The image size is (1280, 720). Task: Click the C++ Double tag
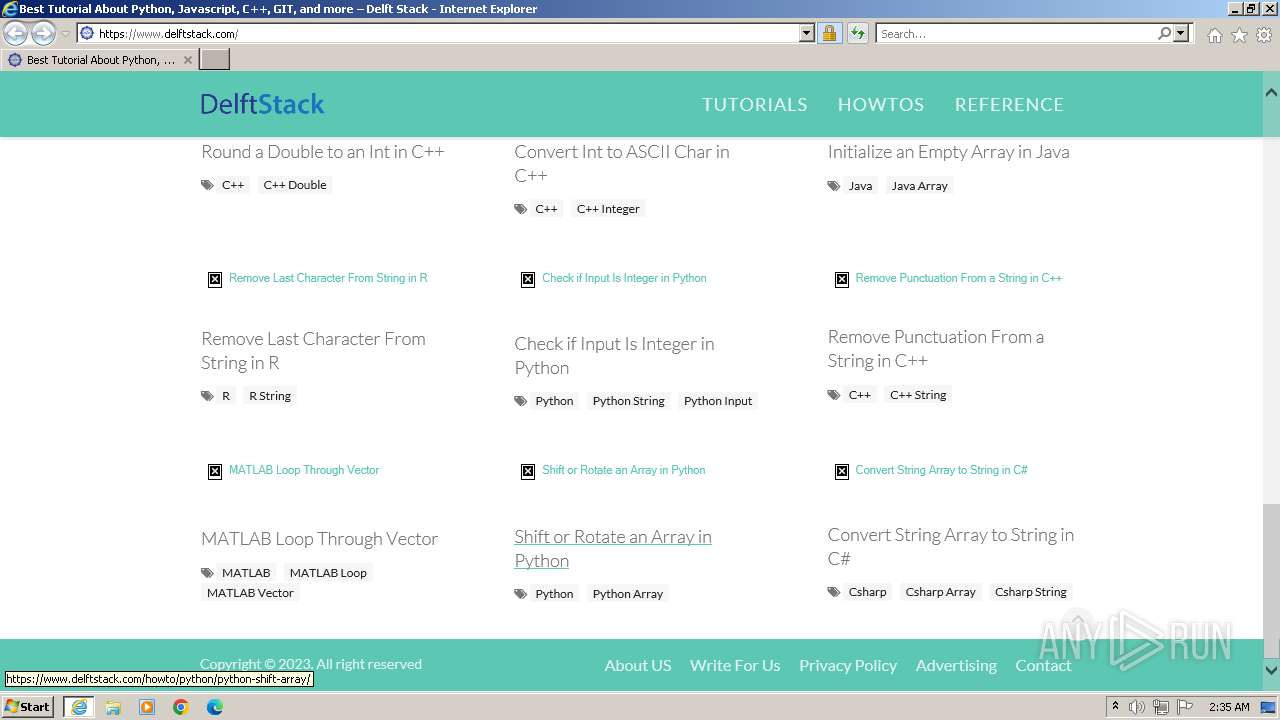(295, 185)
